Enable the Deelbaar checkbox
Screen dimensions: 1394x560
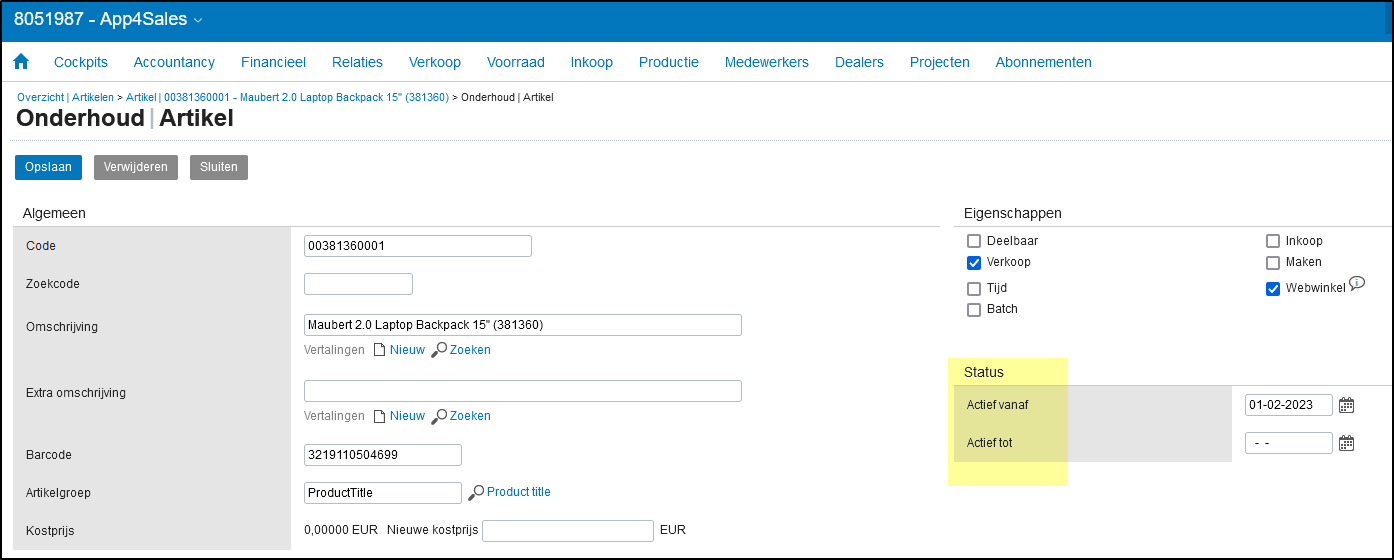tap(974, 241)
